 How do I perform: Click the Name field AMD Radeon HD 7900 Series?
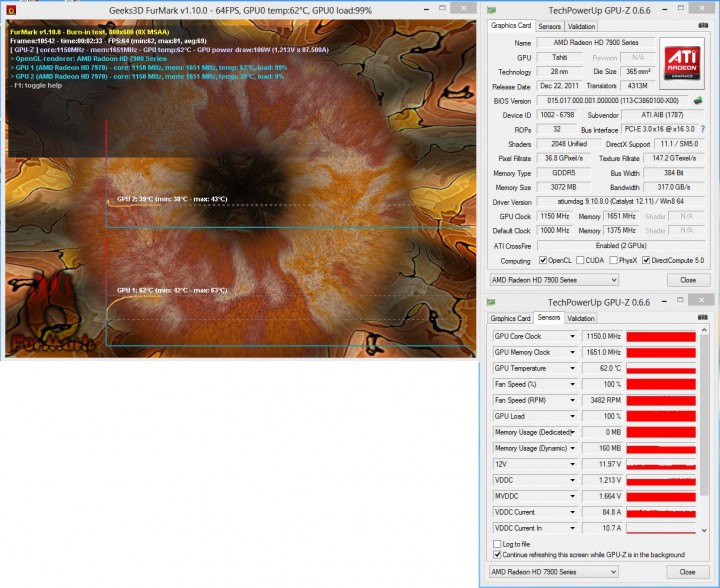pyautogui.click(x=596, y=42)
